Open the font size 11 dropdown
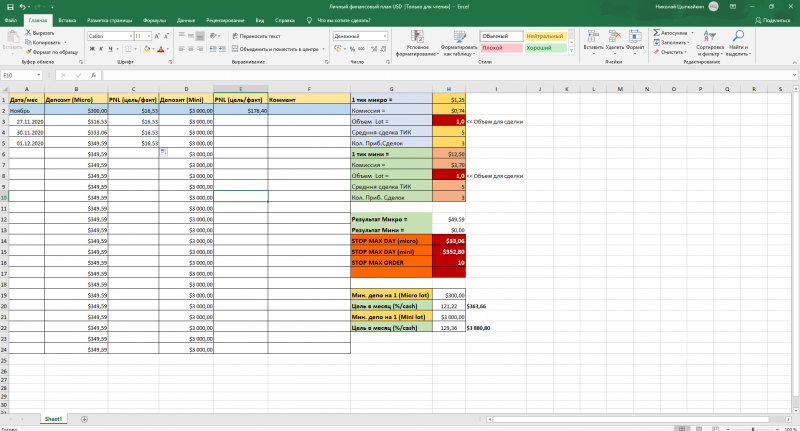Screen dimensions: 800x431 click(x=149, y=36)
